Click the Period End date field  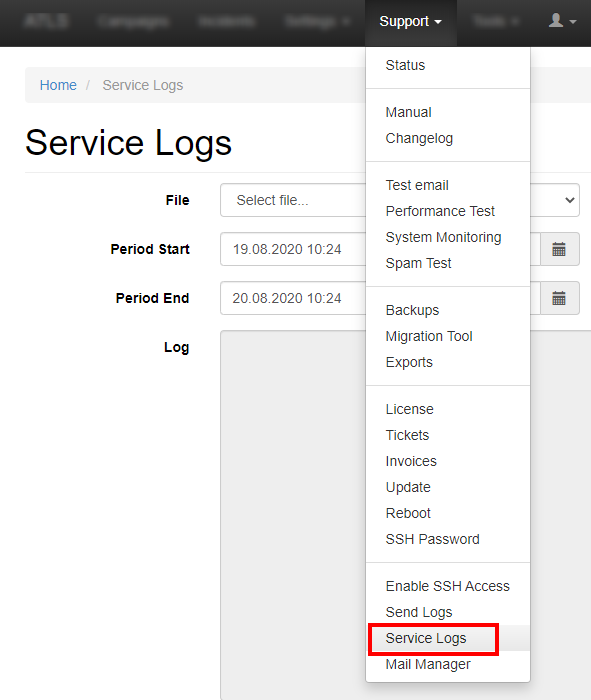(x=293, y=298)
